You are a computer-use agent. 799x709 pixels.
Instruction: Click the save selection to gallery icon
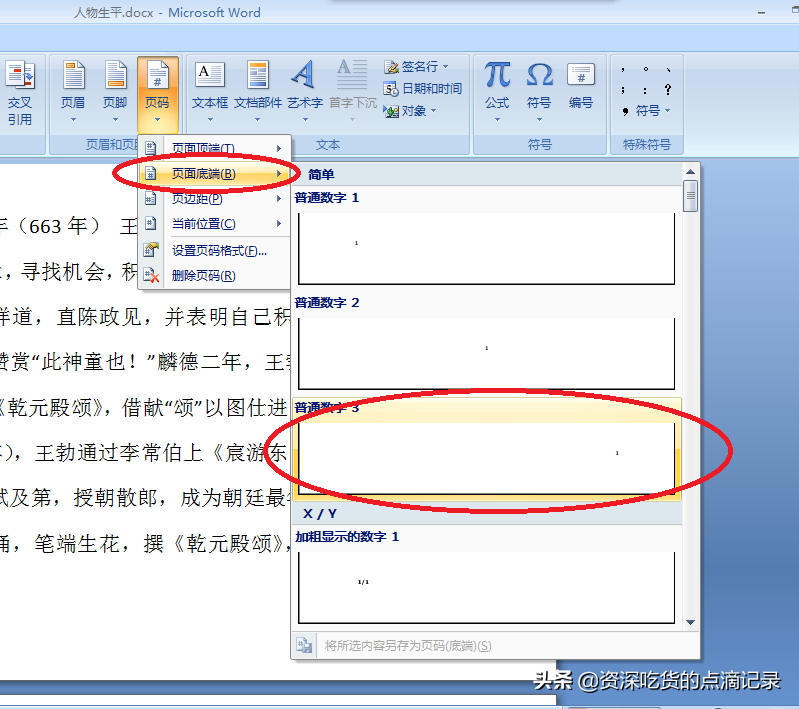[x=304, y=645]
